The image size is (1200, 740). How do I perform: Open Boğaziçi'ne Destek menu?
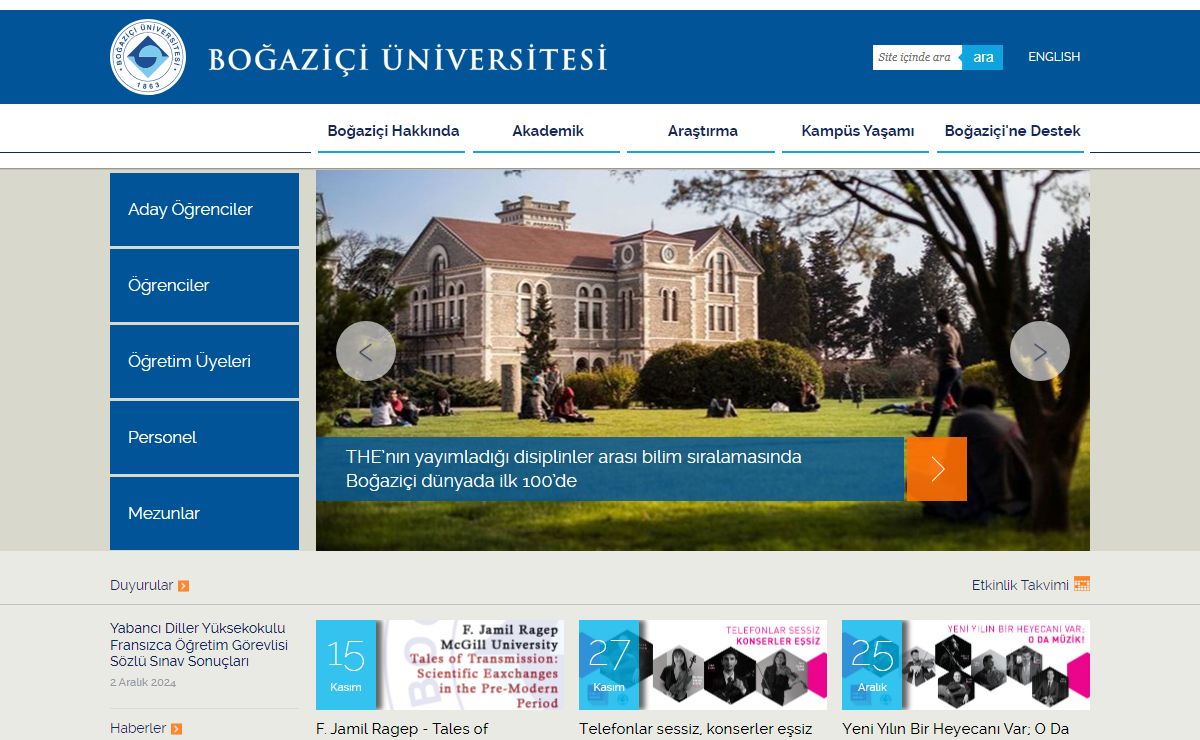click(x=1012, y=131)
